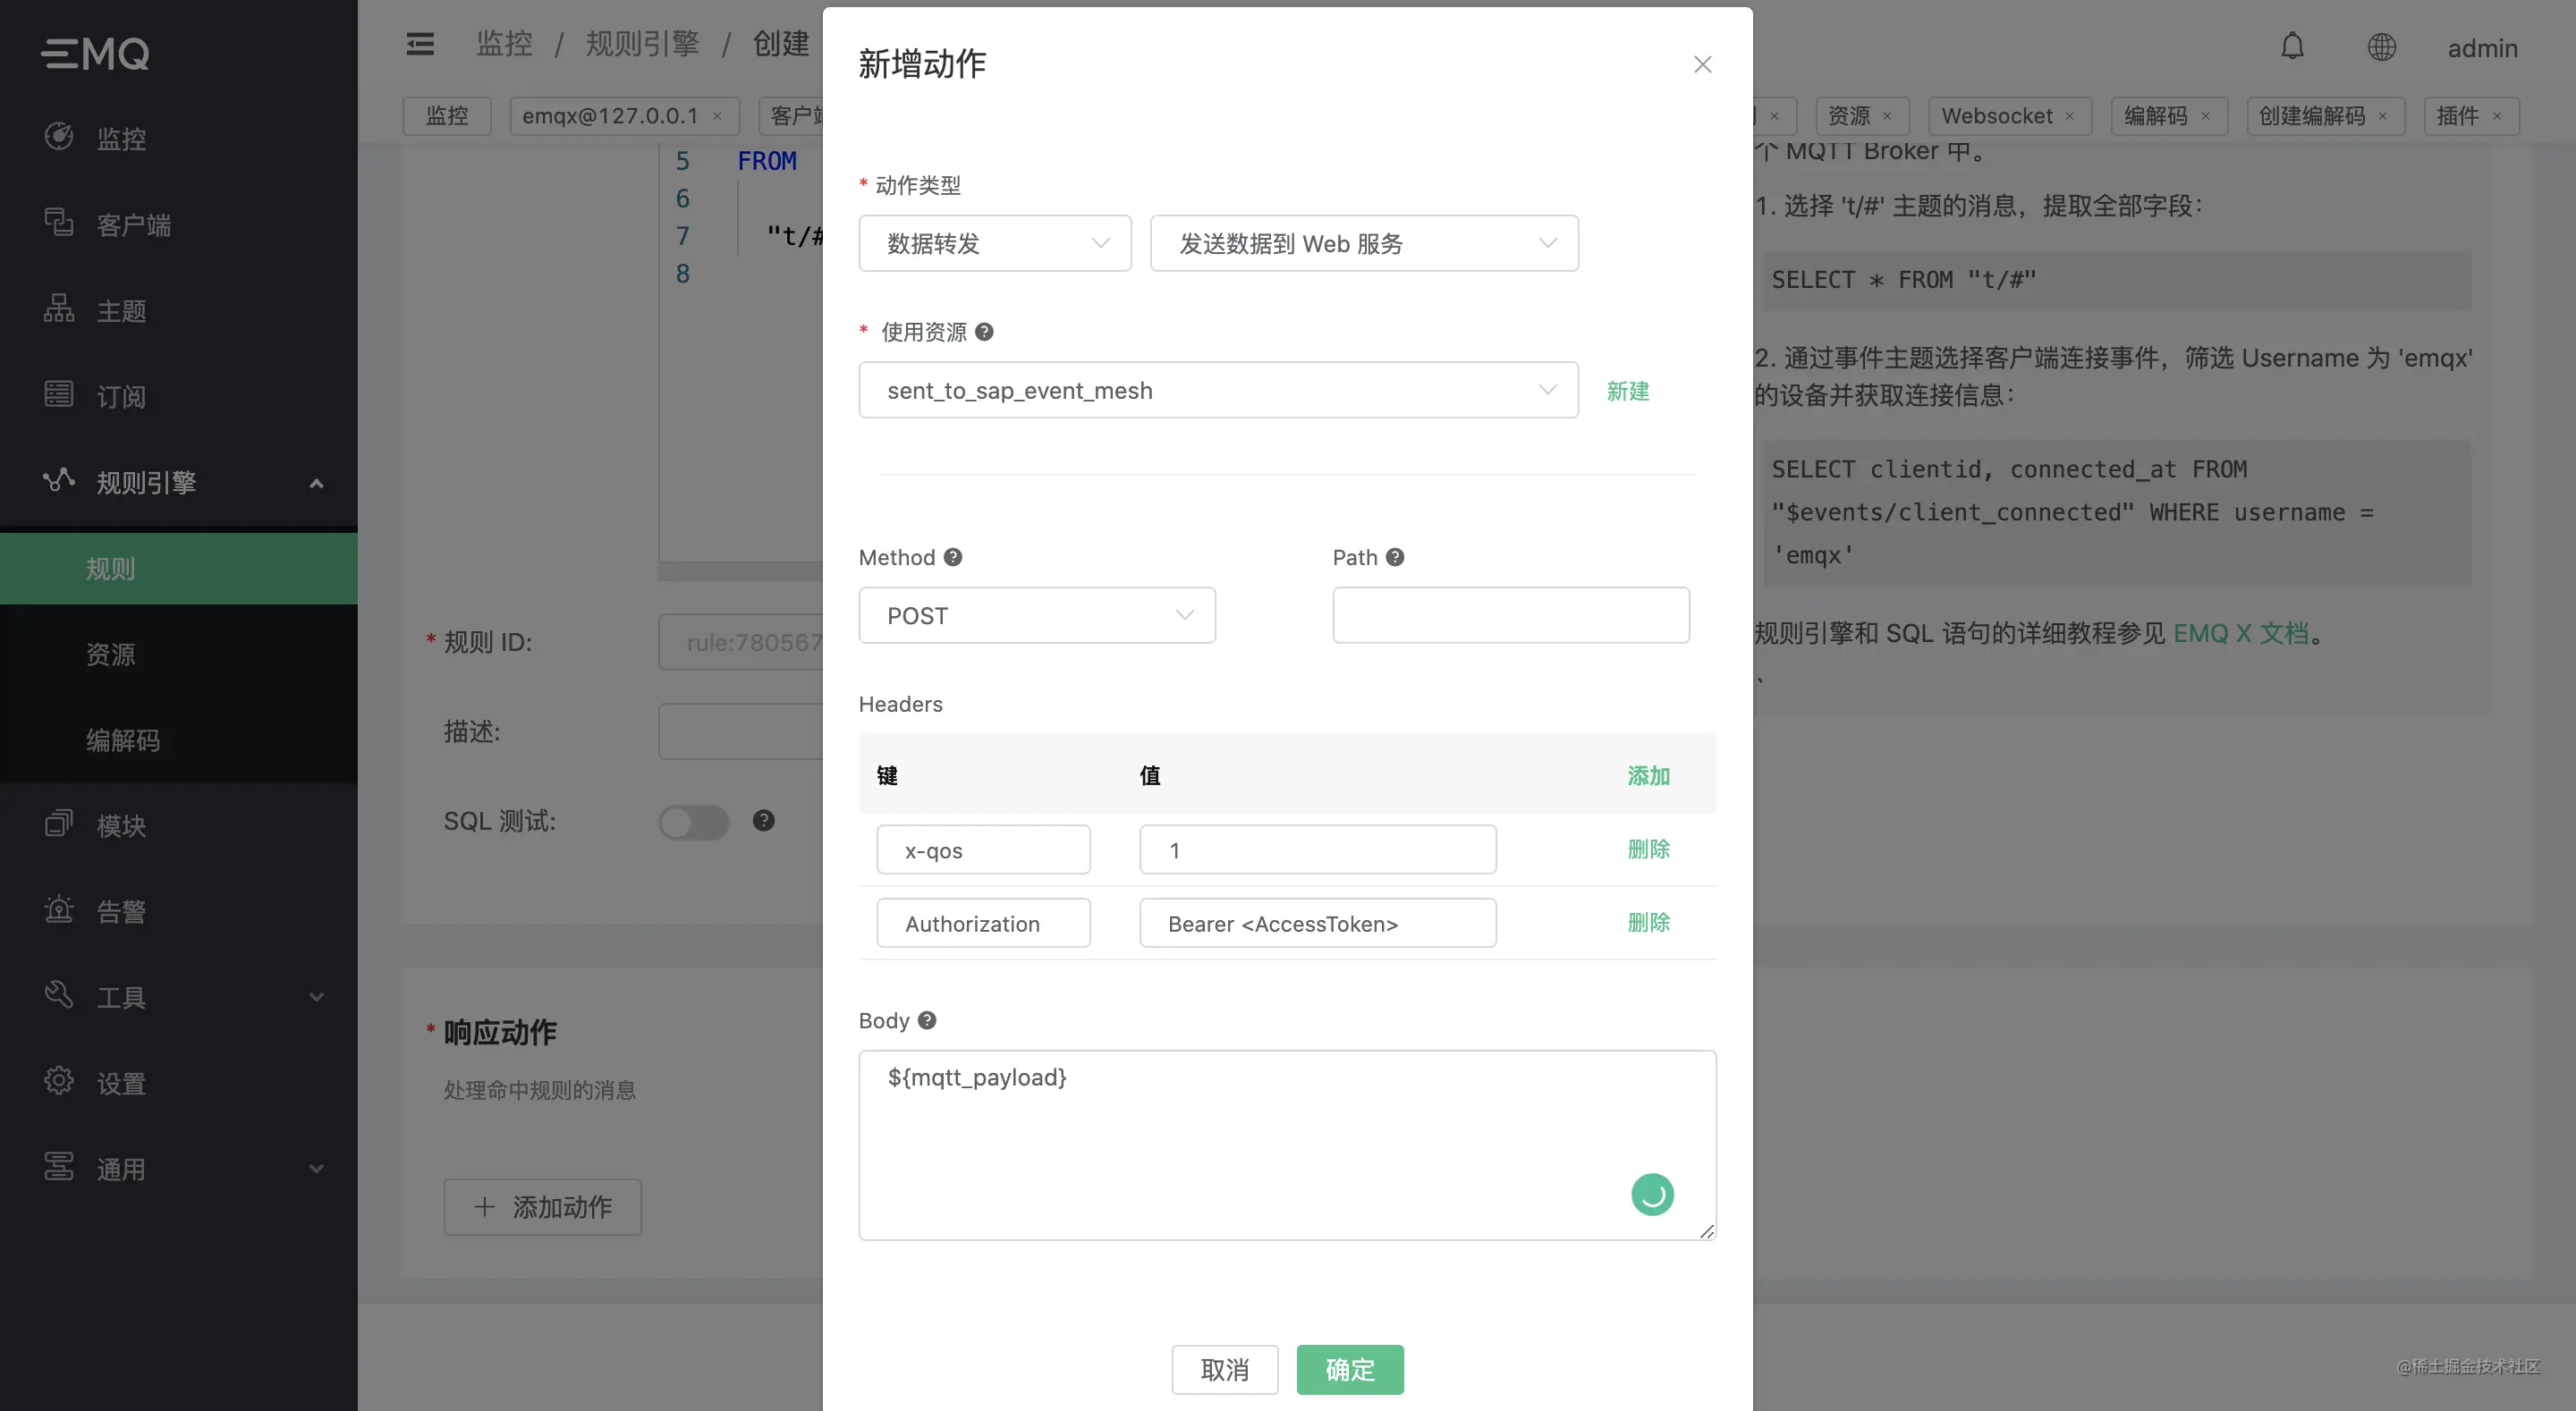
Task: Select 编解码 in the sidebar submenu
Action: coord(179,740)
